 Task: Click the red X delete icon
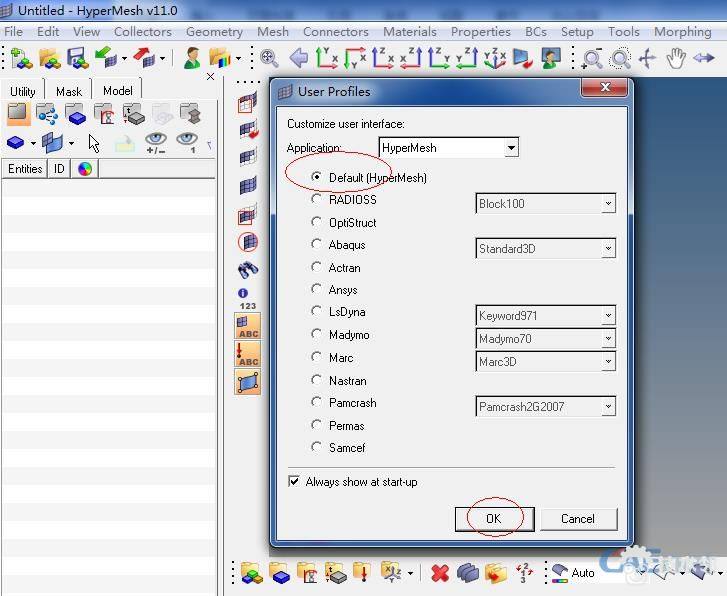439,573
